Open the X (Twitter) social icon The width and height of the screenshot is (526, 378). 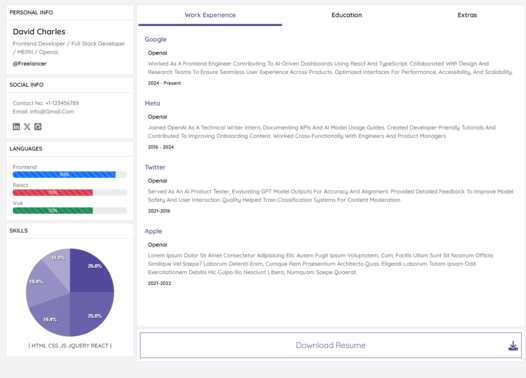[27, 126]
